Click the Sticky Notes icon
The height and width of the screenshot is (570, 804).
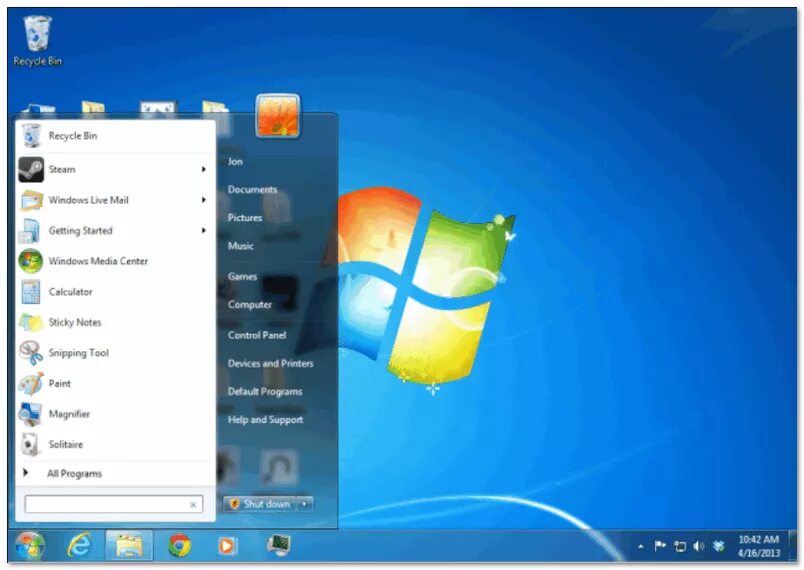(x=31, y=322)
